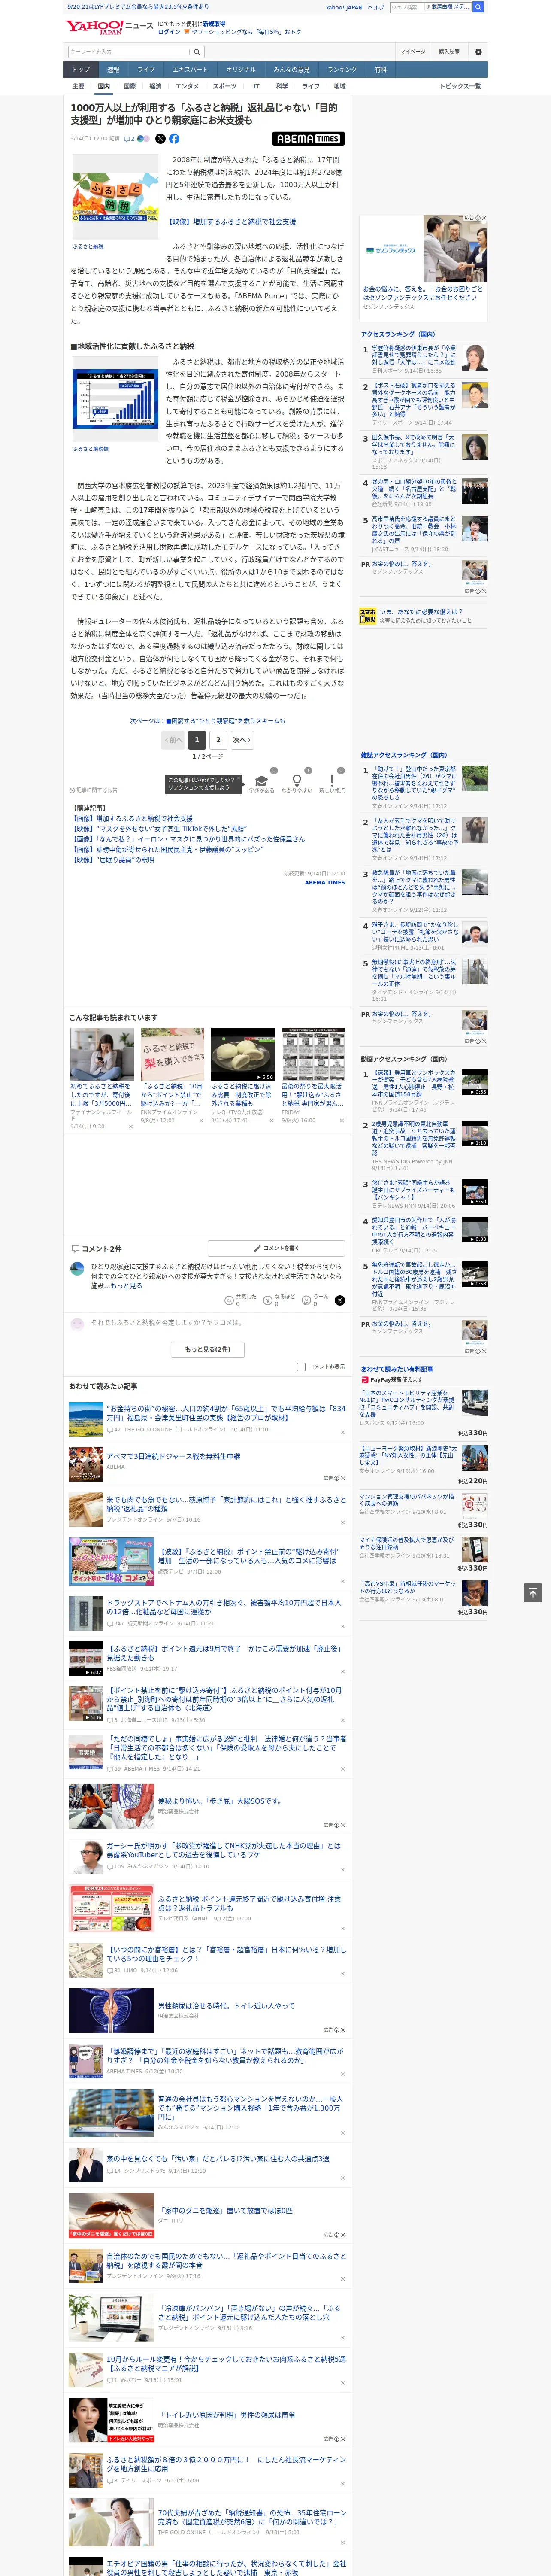Click 記事に関する報告 report icon link
551x2576 pixels.
93,790
